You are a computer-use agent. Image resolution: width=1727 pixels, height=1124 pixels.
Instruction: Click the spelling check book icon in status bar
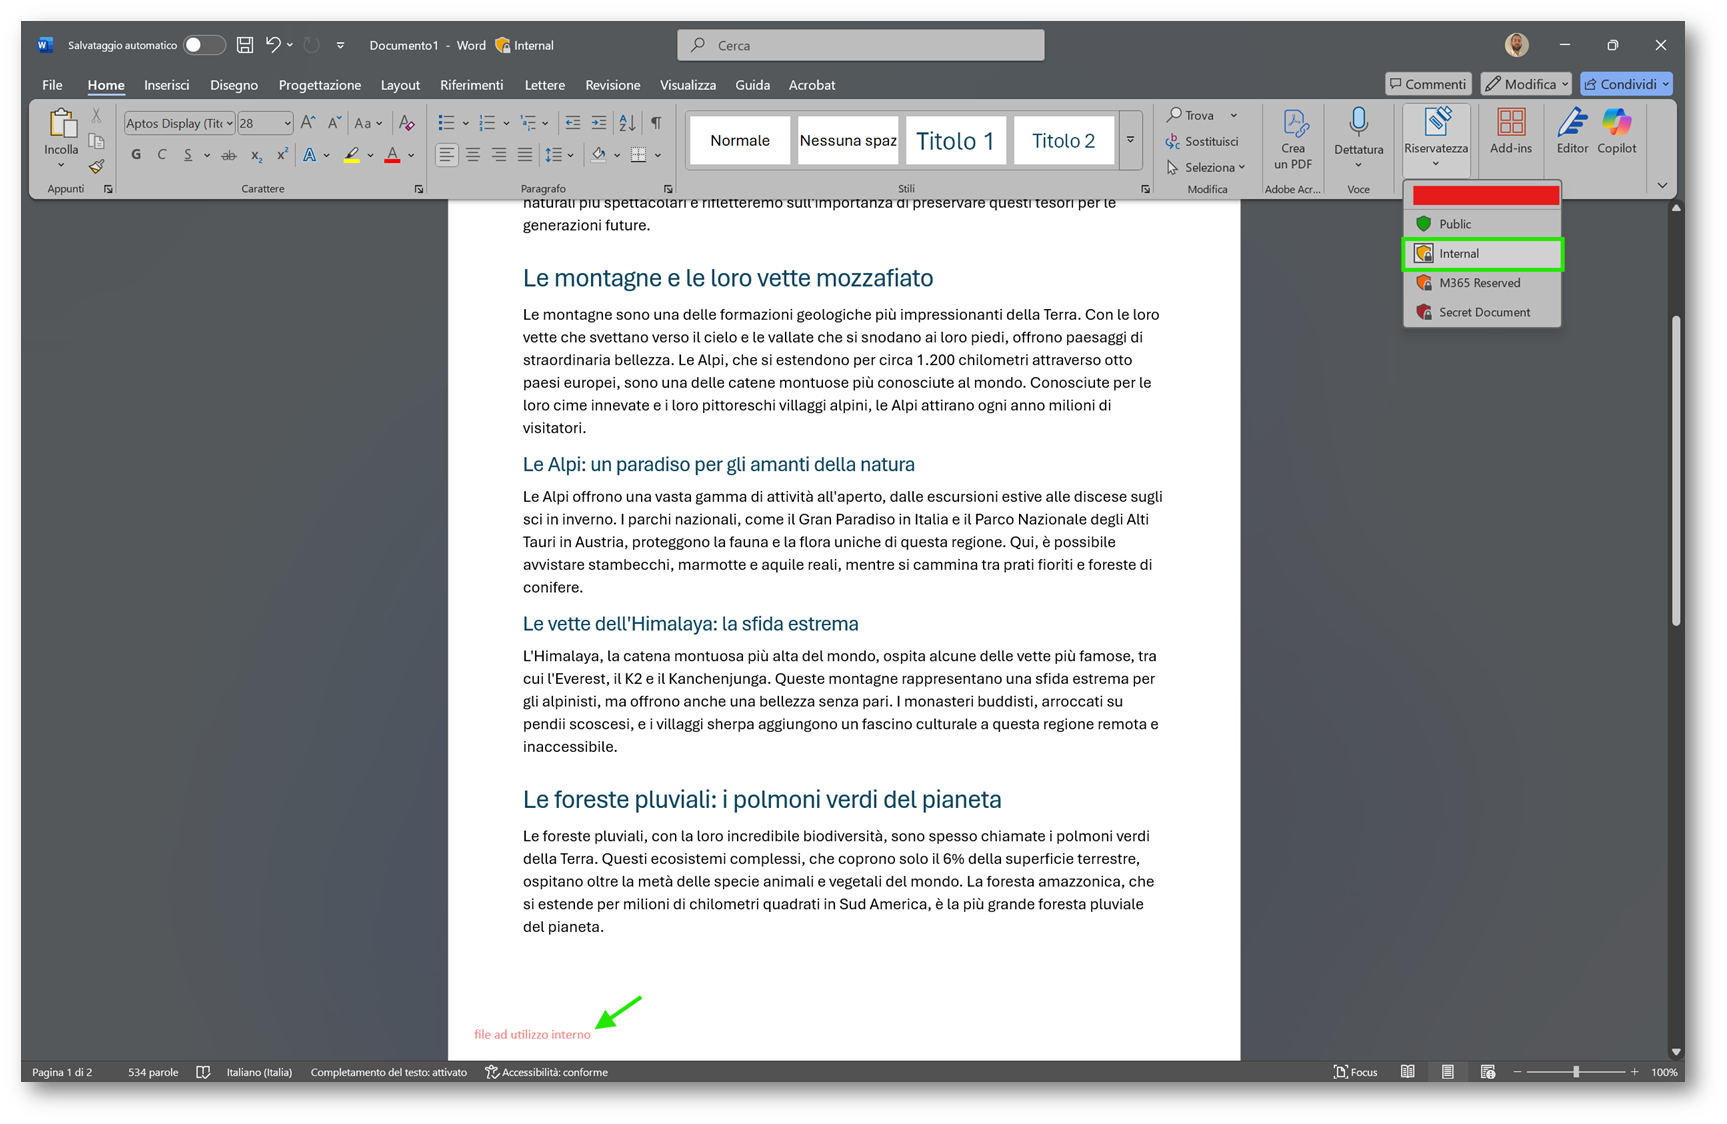[203, 1072]
